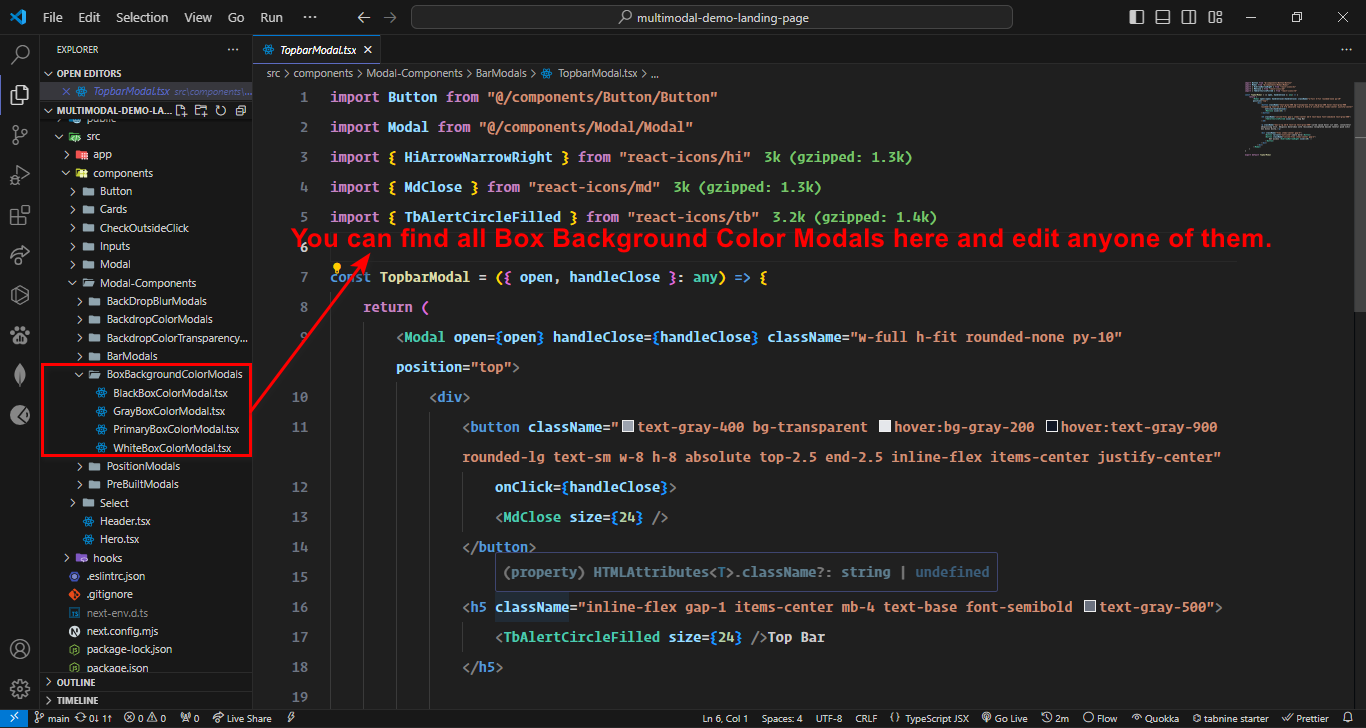
Task: Expand the Button folder
Action: pyautogui.click(x=146, y=191)
